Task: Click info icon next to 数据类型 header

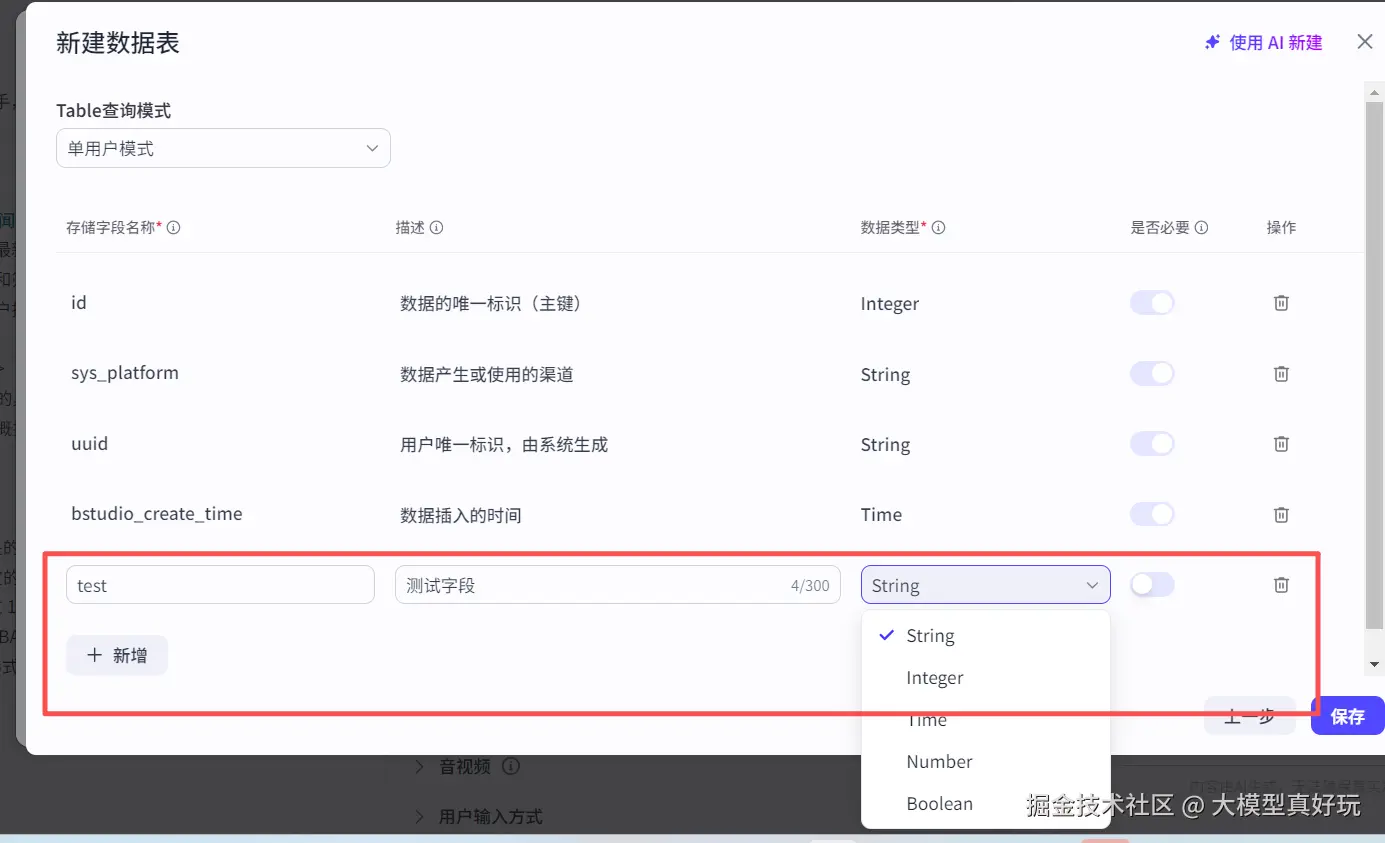Action: (938, 228)
